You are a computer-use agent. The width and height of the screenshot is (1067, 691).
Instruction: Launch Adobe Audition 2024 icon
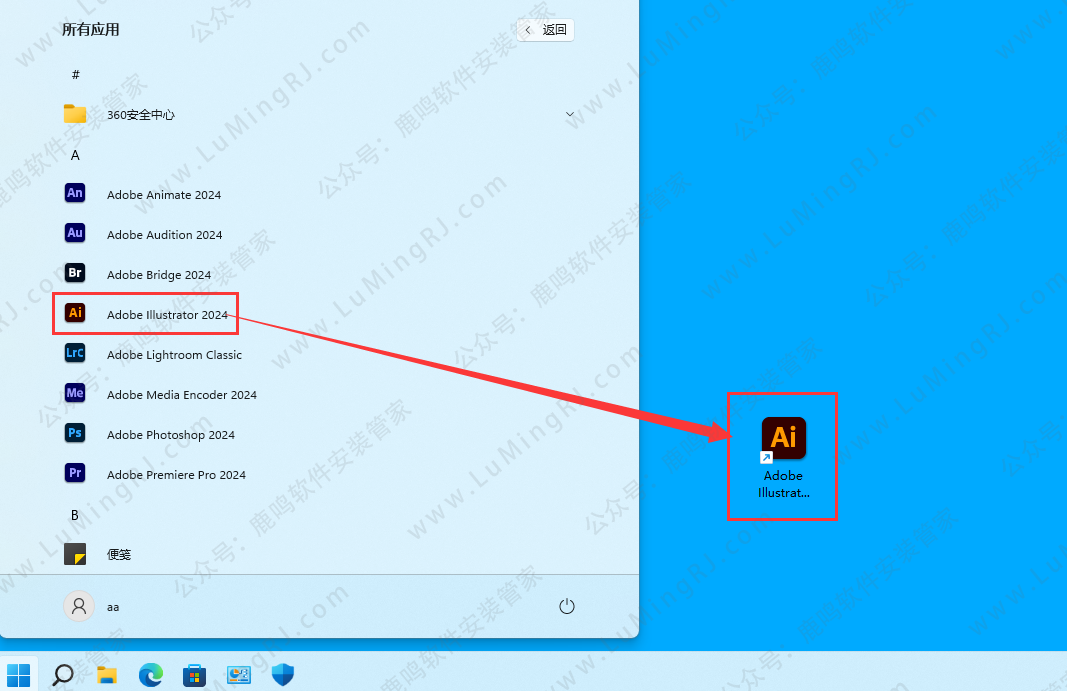[x=75, y=234]
